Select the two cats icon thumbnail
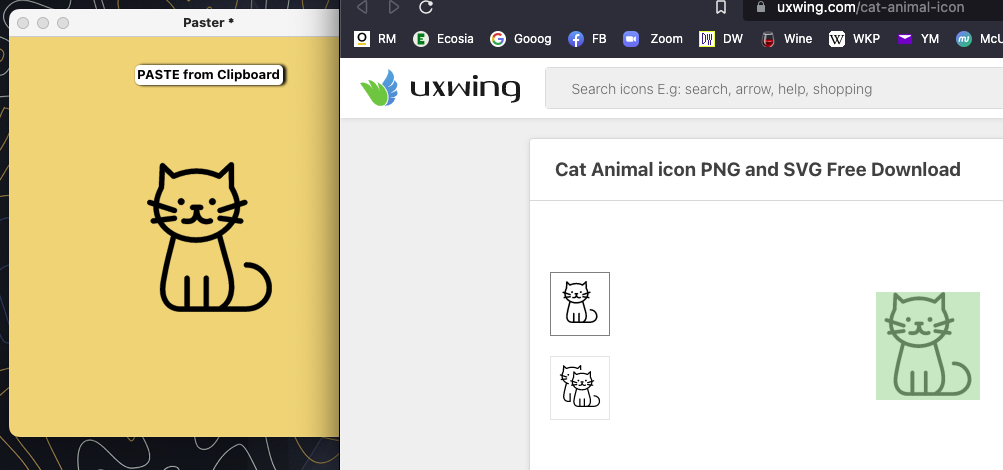1003x470 pixels. point(580,388)
